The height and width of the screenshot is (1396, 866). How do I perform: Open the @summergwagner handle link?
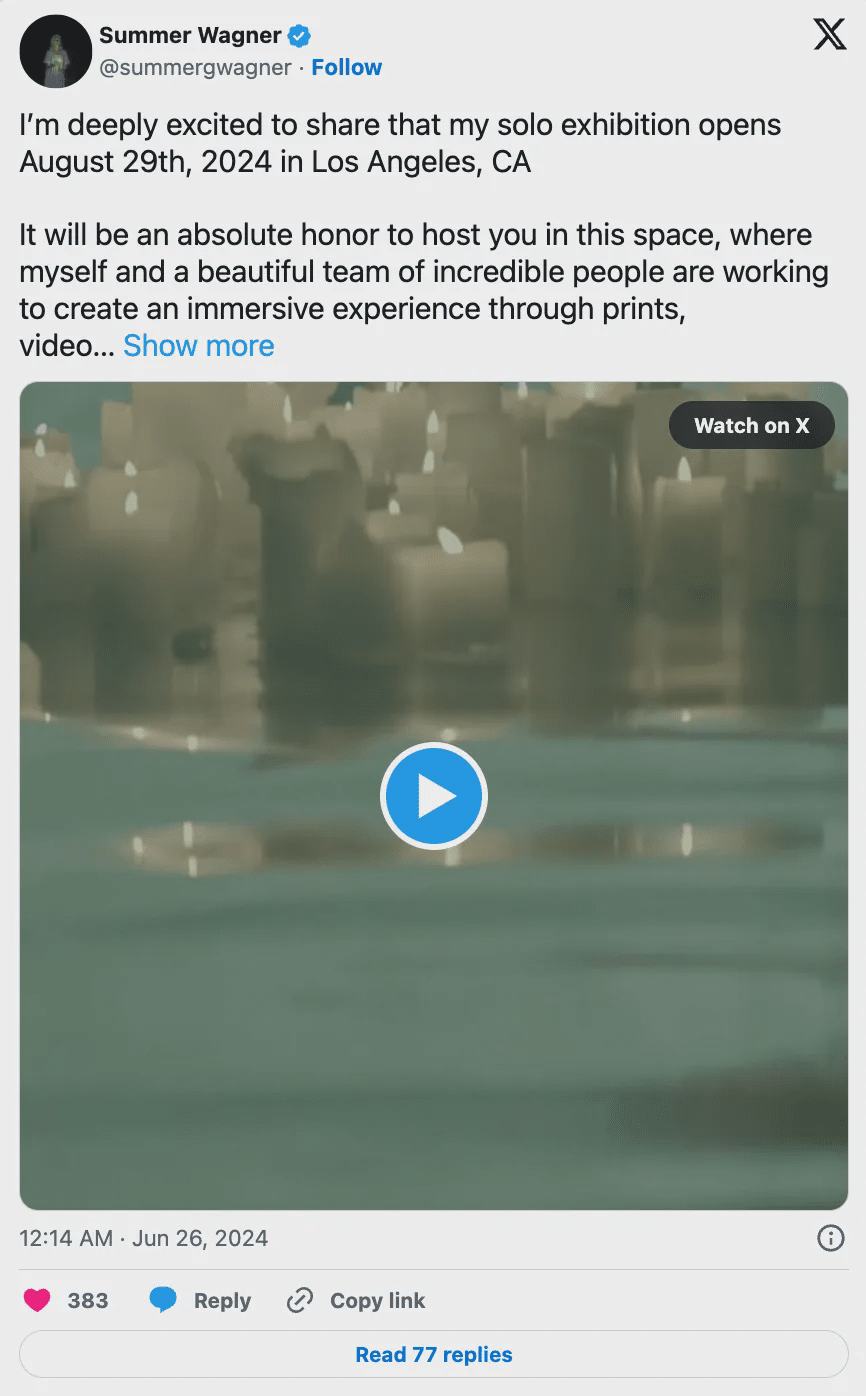[195, 67]
